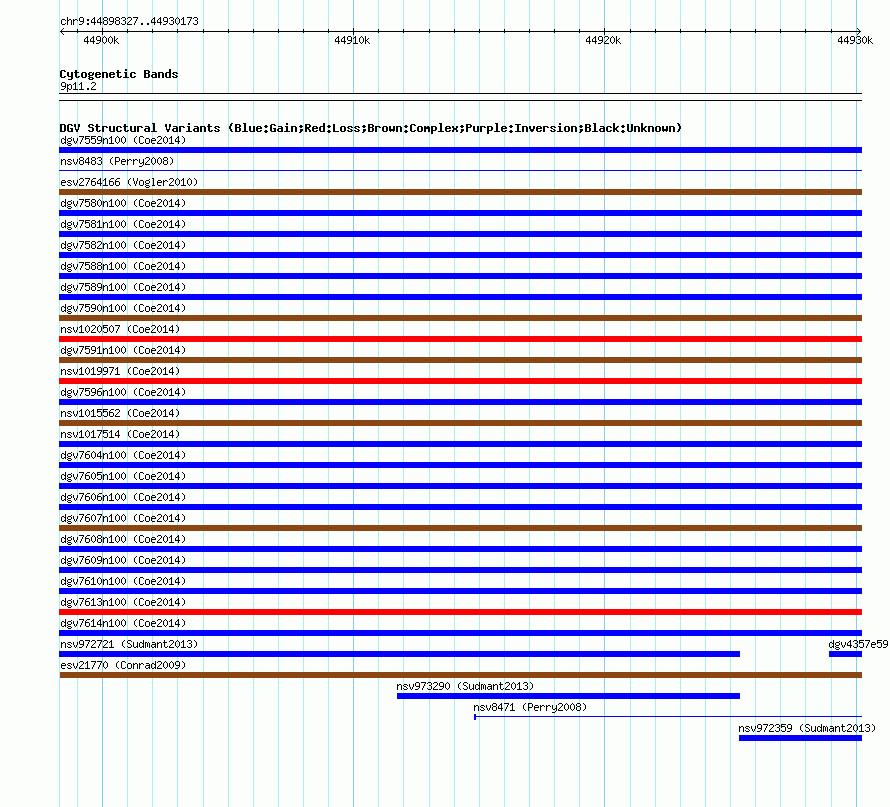Click red loss bar under nsv1019971
The height and width of the screenshot is (807, 890).
460,381
